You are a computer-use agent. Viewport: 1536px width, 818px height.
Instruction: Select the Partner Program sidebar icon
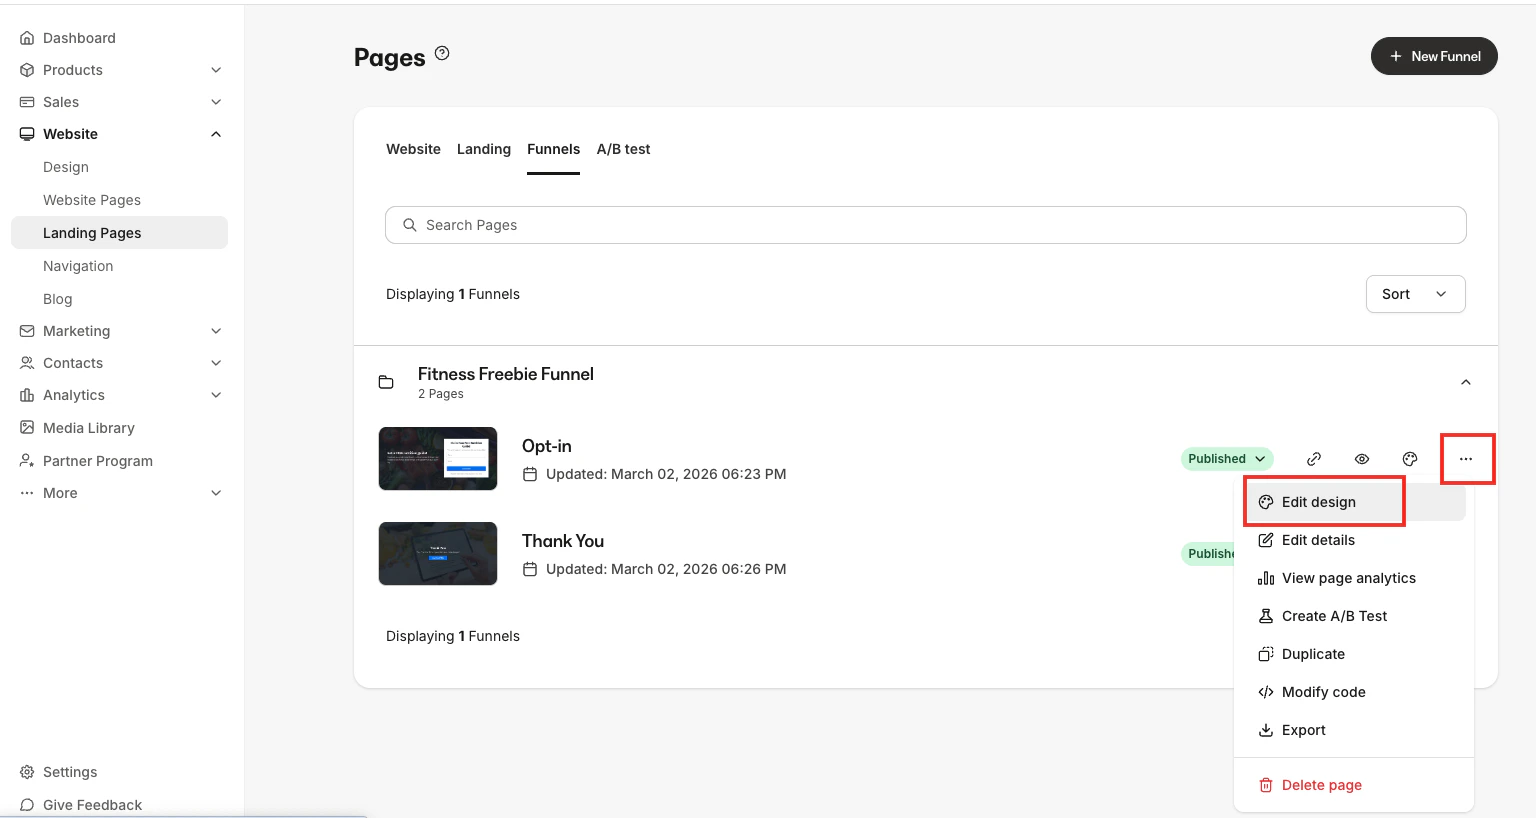[x=26, y=460]
